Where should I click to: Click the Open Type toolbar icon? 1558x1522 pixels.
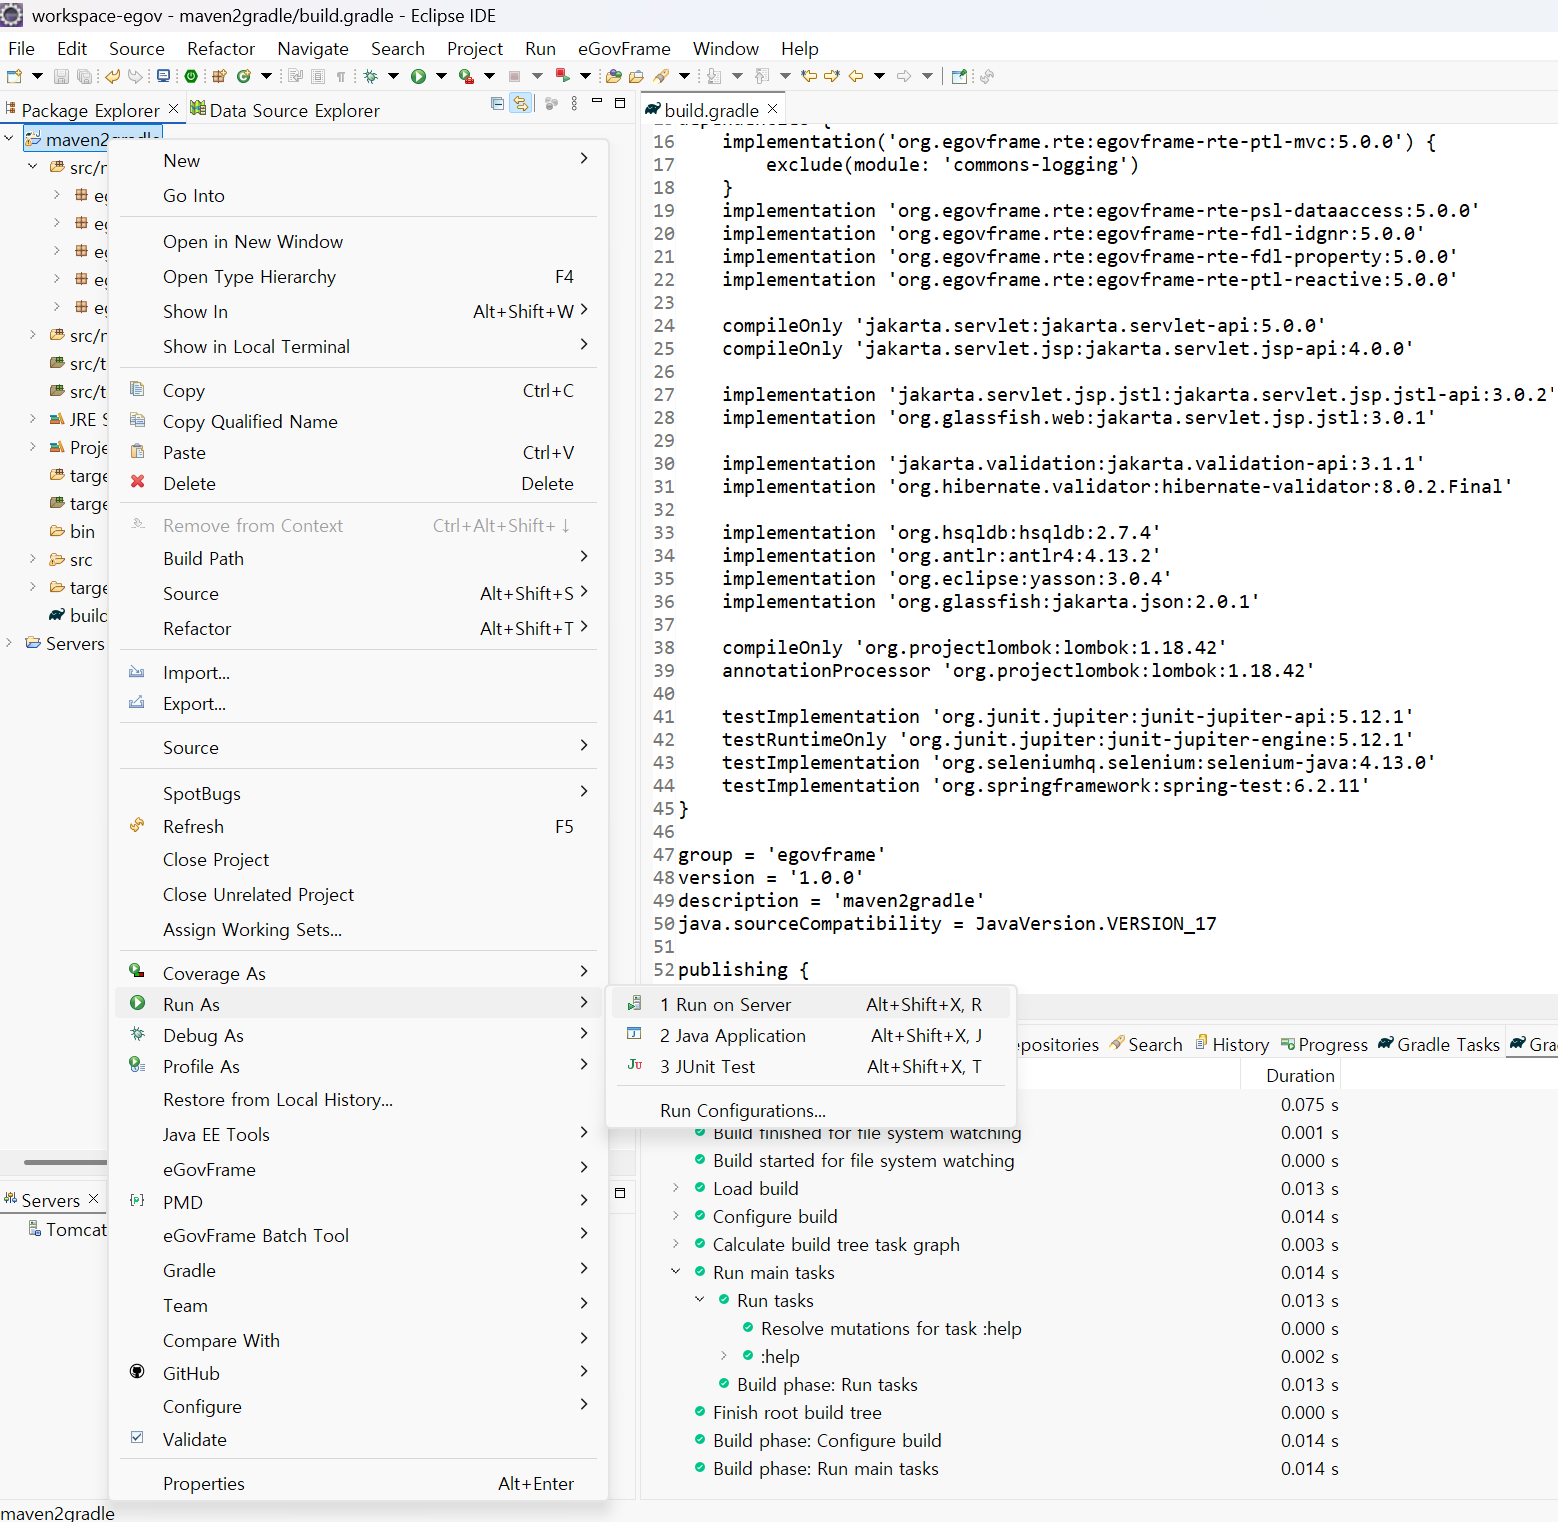click(x=613, y=76)
